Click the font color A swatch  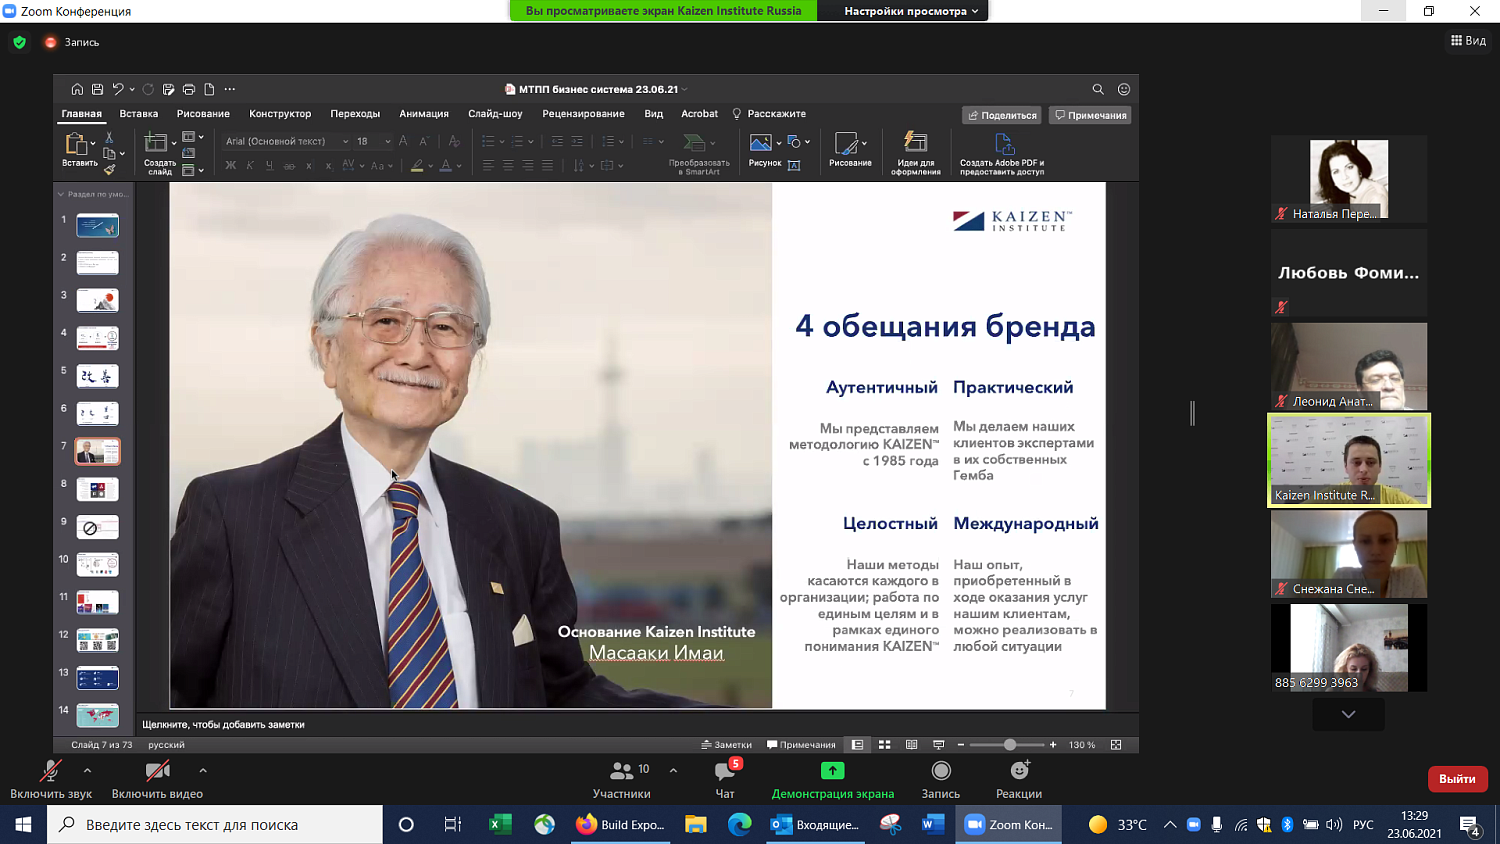[445, 166]
